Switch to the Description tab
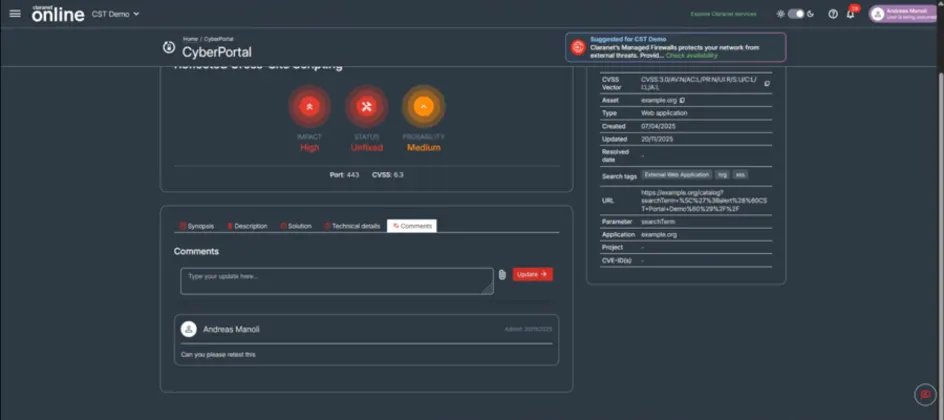This screenshot has width=944, height=420. [x=247, y=226]
